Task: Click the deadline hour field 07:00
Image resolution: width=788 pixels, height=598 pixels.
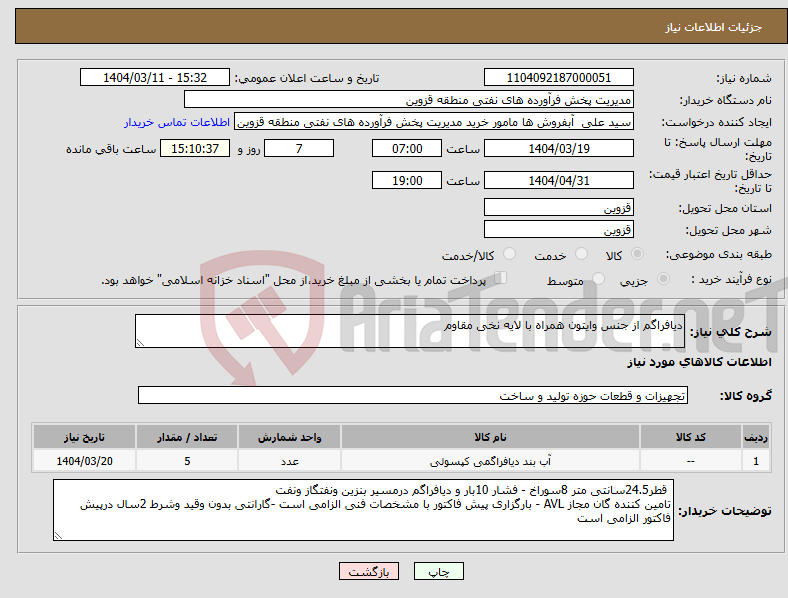Action: [x=407, y=148]
